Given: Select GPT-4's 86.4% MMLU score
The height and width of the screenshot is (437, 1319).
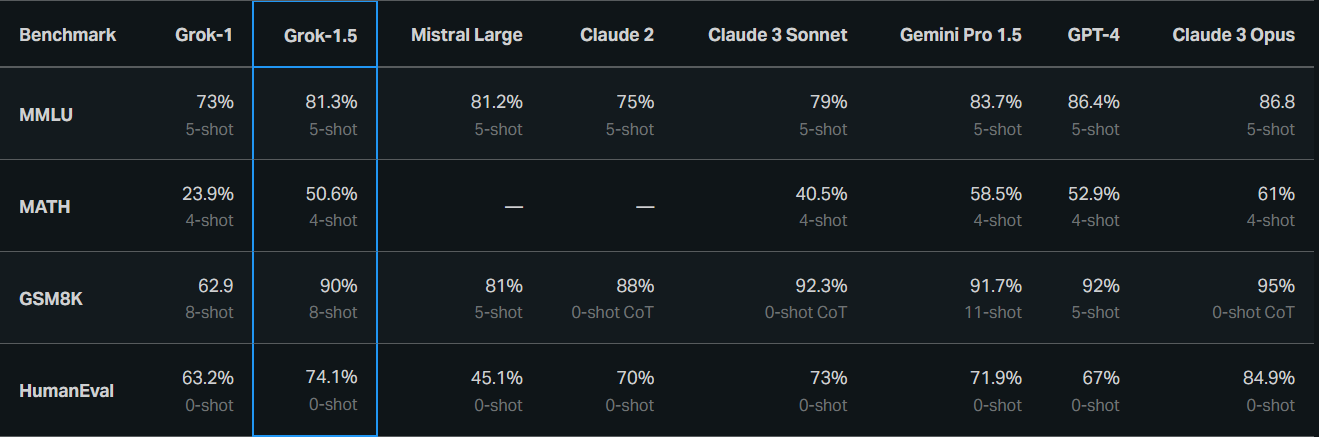Looking at the screenshot, I should (x=1093, y=102).
